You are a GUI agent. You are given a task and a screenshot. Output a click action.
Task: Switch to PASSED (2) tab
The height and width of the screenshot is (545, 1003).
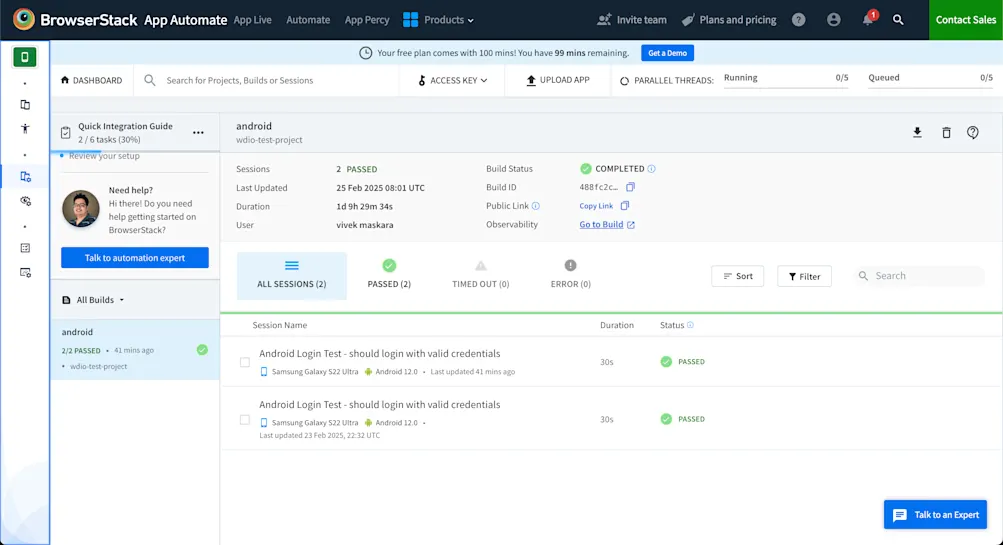(x=389, y=276)
